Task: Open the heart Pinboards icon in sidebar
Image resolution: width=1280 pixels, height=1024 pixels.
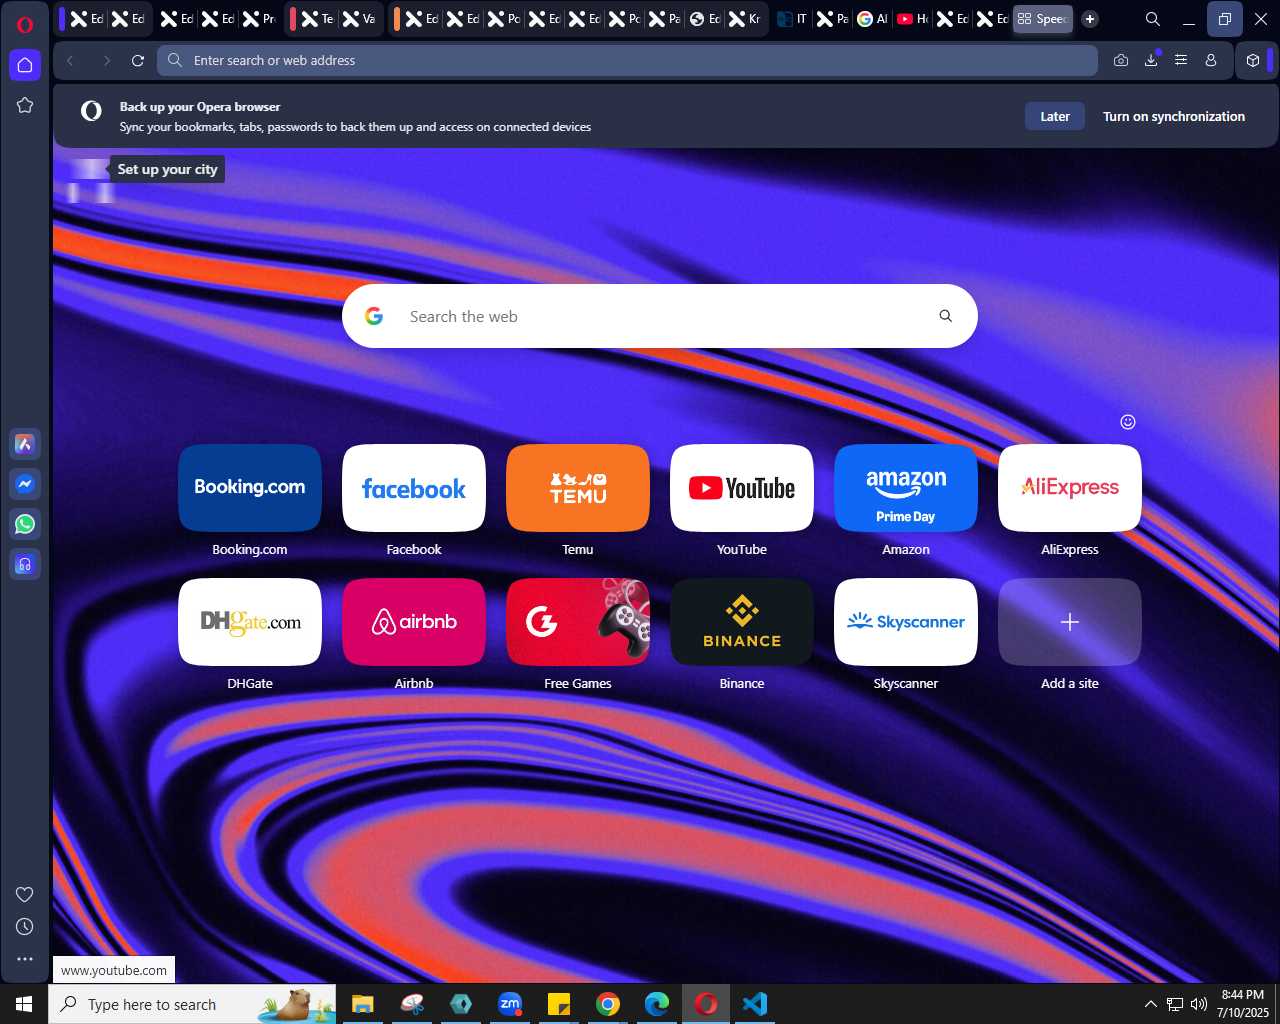Action: coord(25,894)
